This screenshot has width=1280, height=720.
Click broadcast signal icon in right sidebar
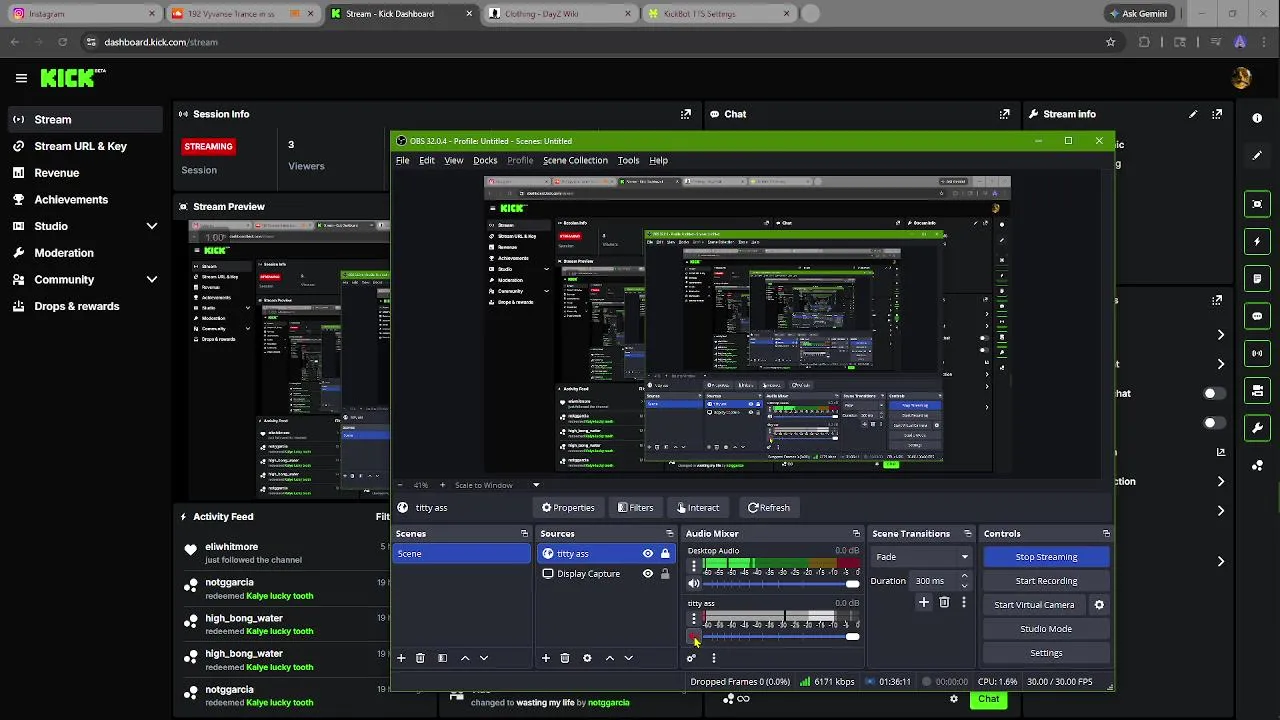click(1257, 353)
